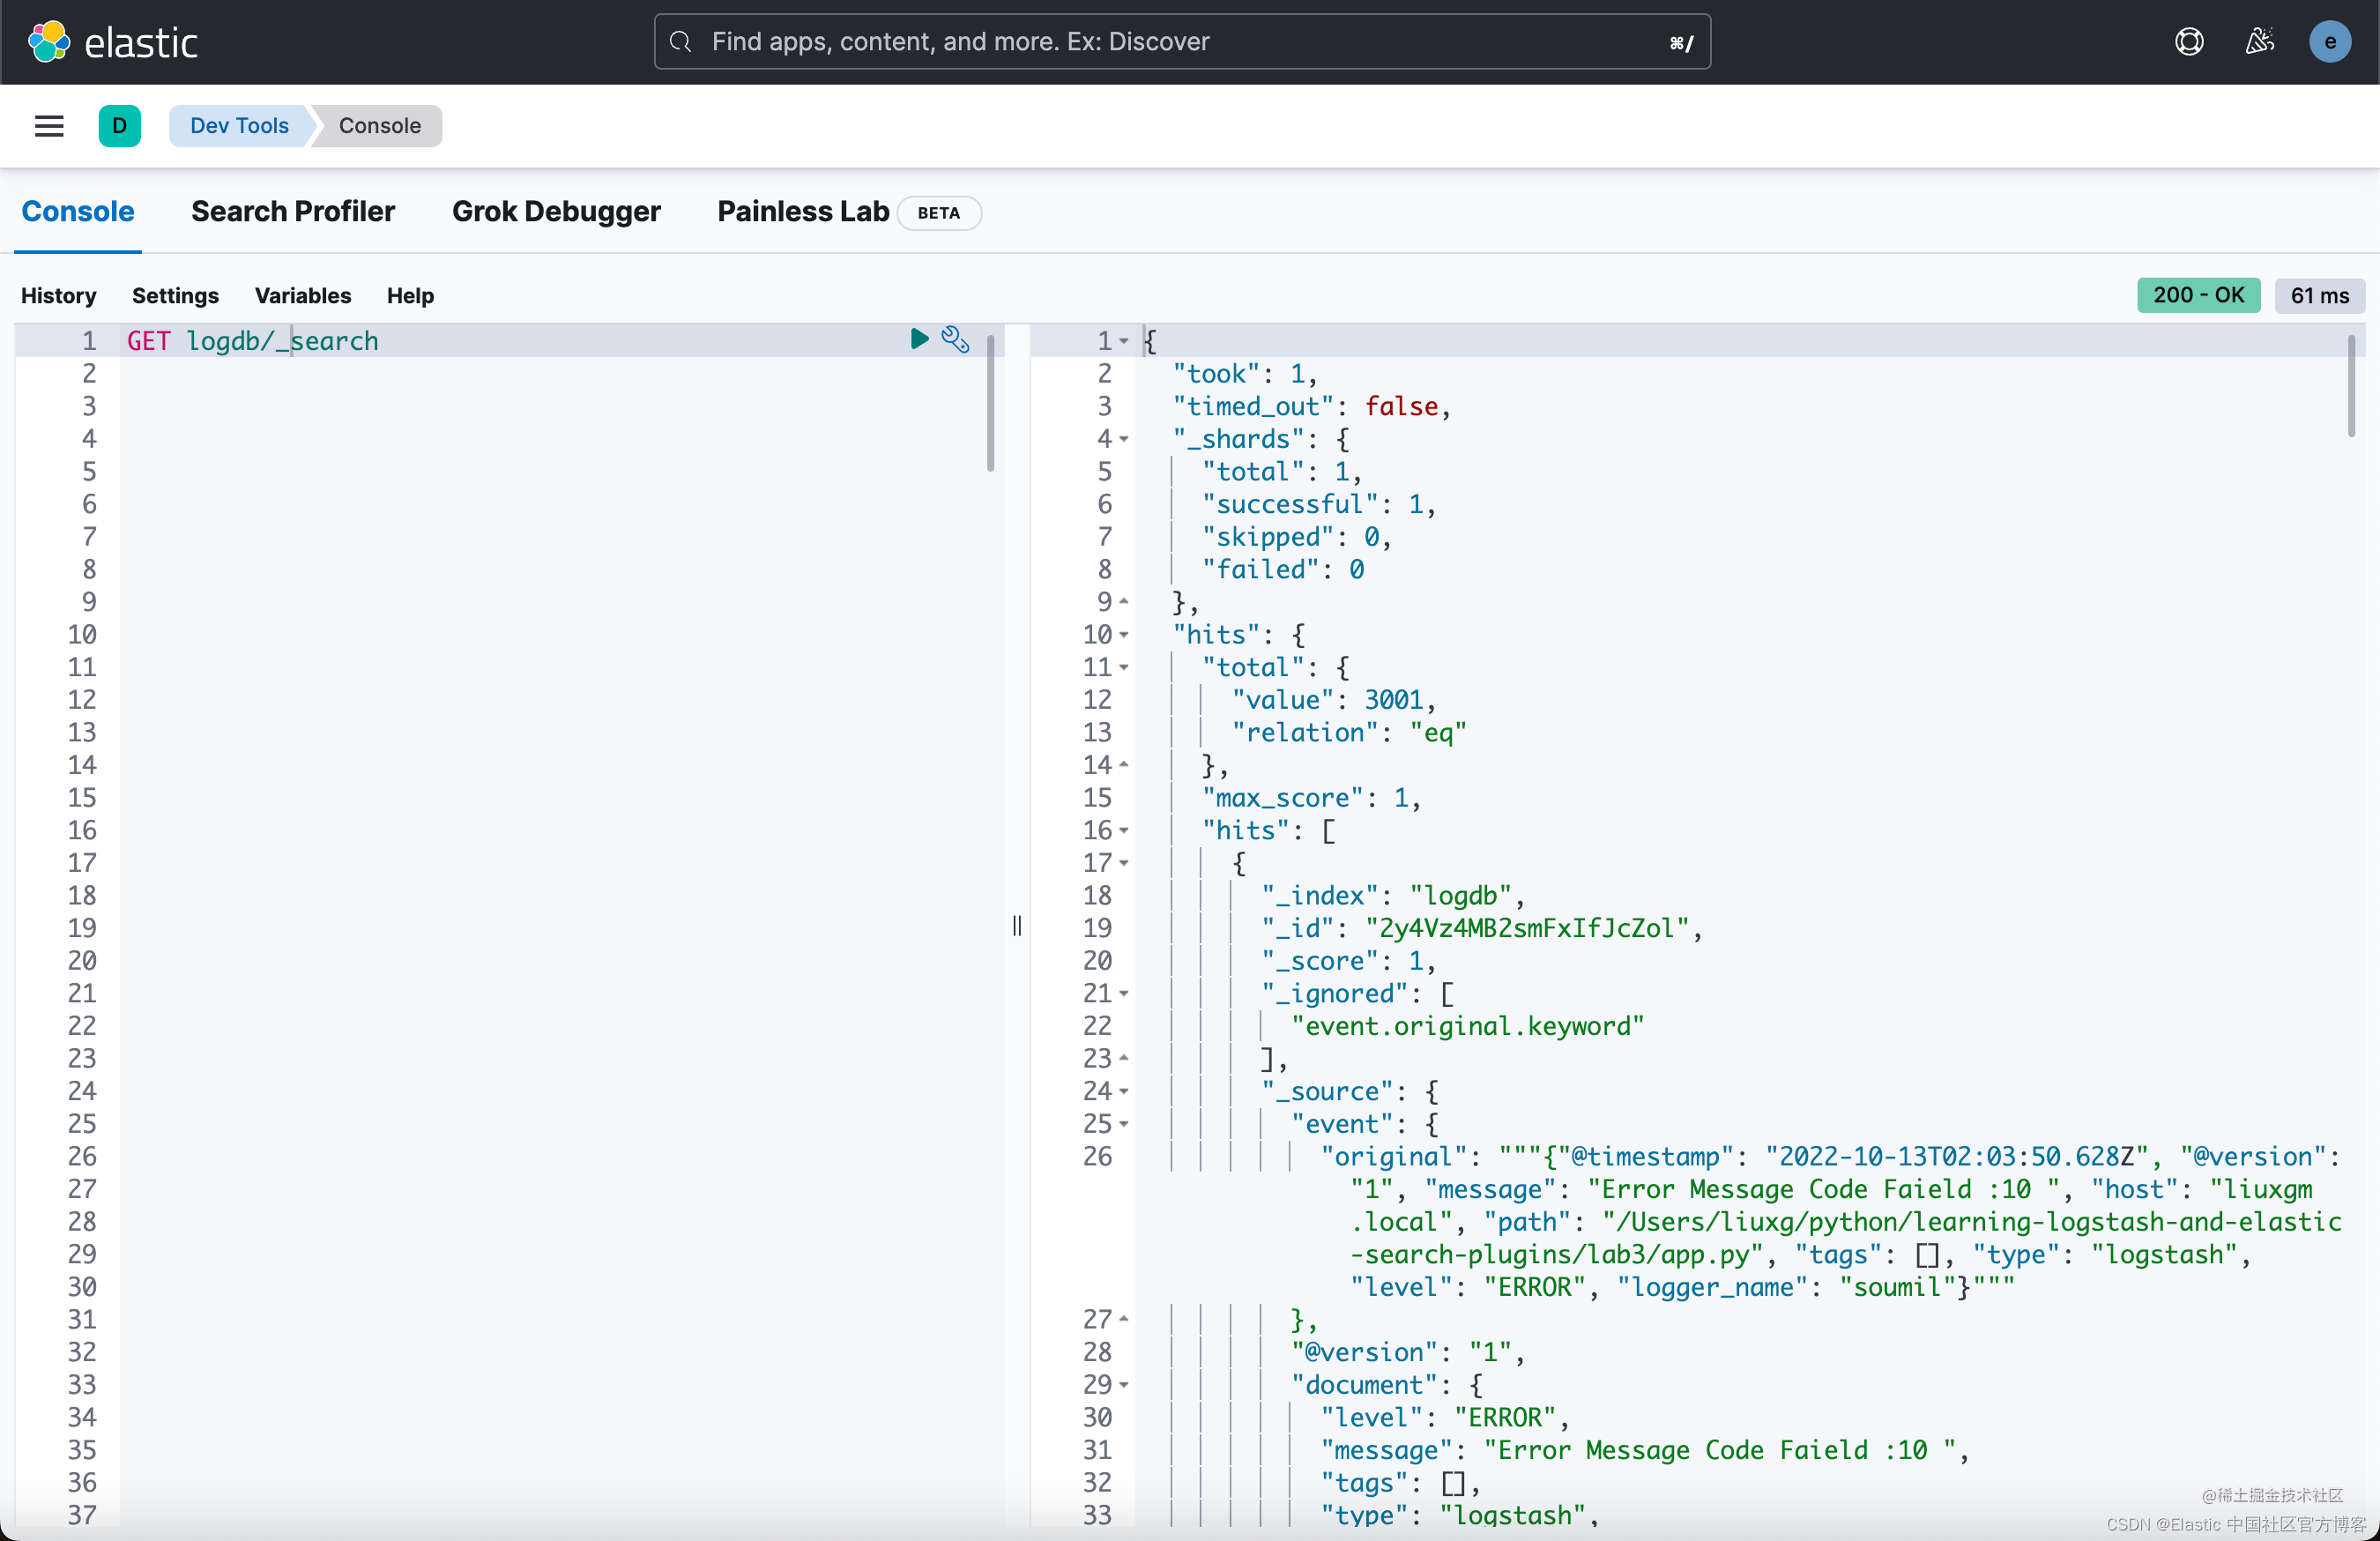
Task: Collapse the _shards fold arrow on line 4
Action: (x=1124, y=439)
